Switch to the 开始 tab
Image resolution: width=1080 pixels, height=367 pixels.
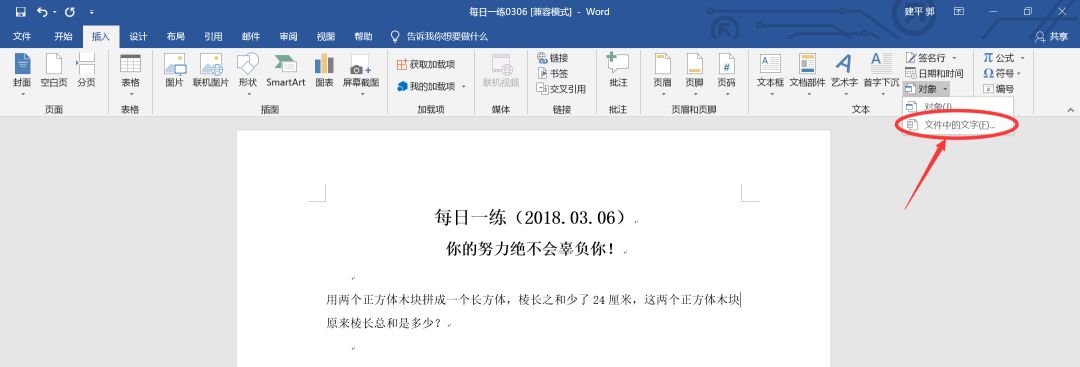[x=63, y=36]
